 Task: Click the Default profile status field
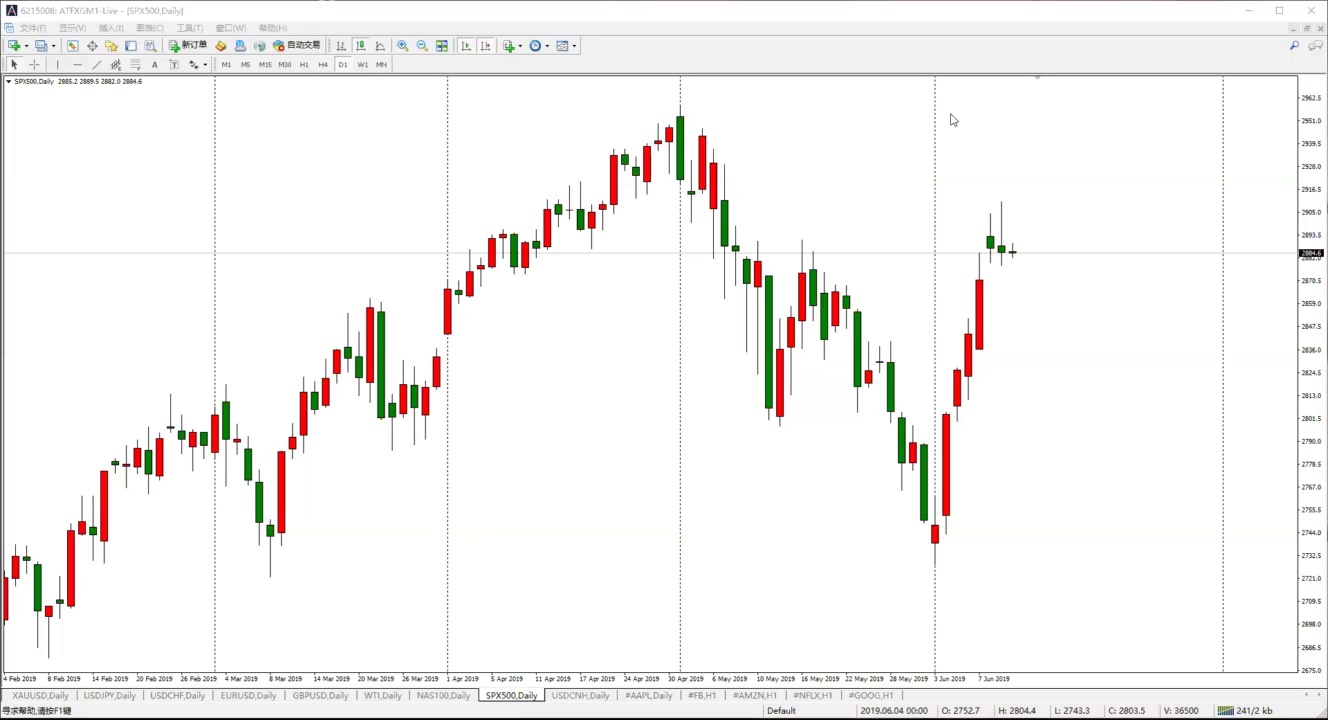[782, 711]
